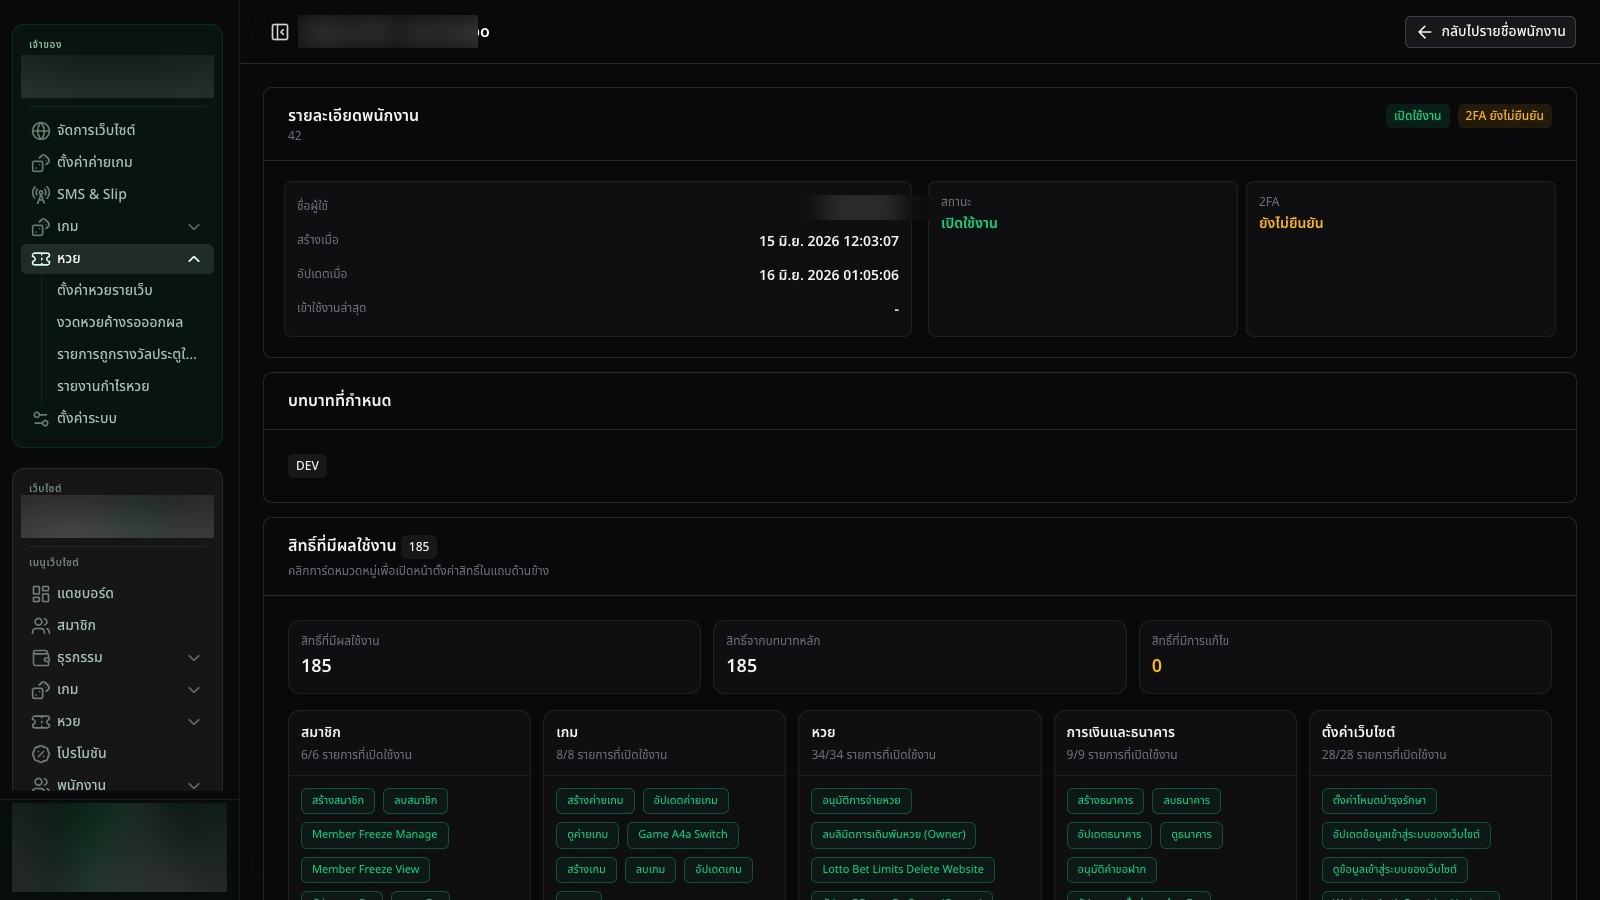Expand the เกม submenu in owner section

coord(194,227)
